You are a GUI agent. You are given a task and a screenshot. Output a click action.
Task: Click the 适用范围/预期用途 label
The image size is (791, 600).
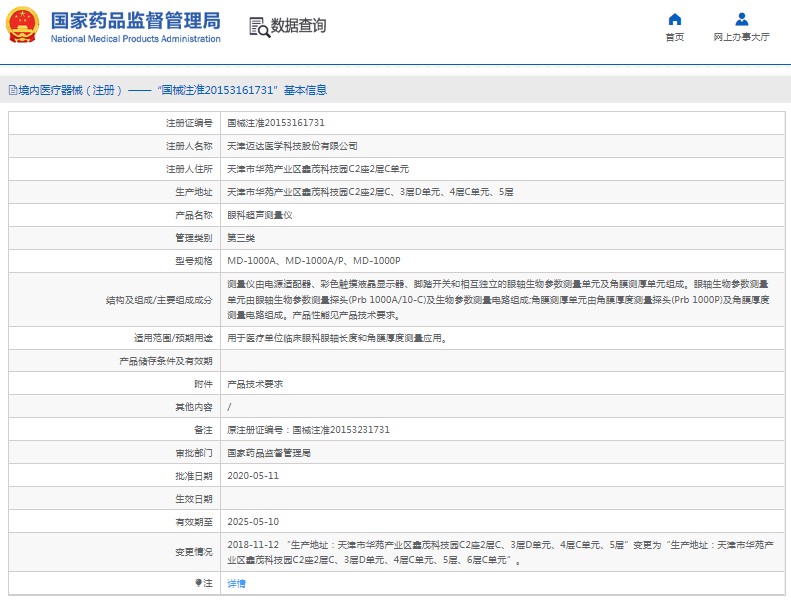point(173,338)
